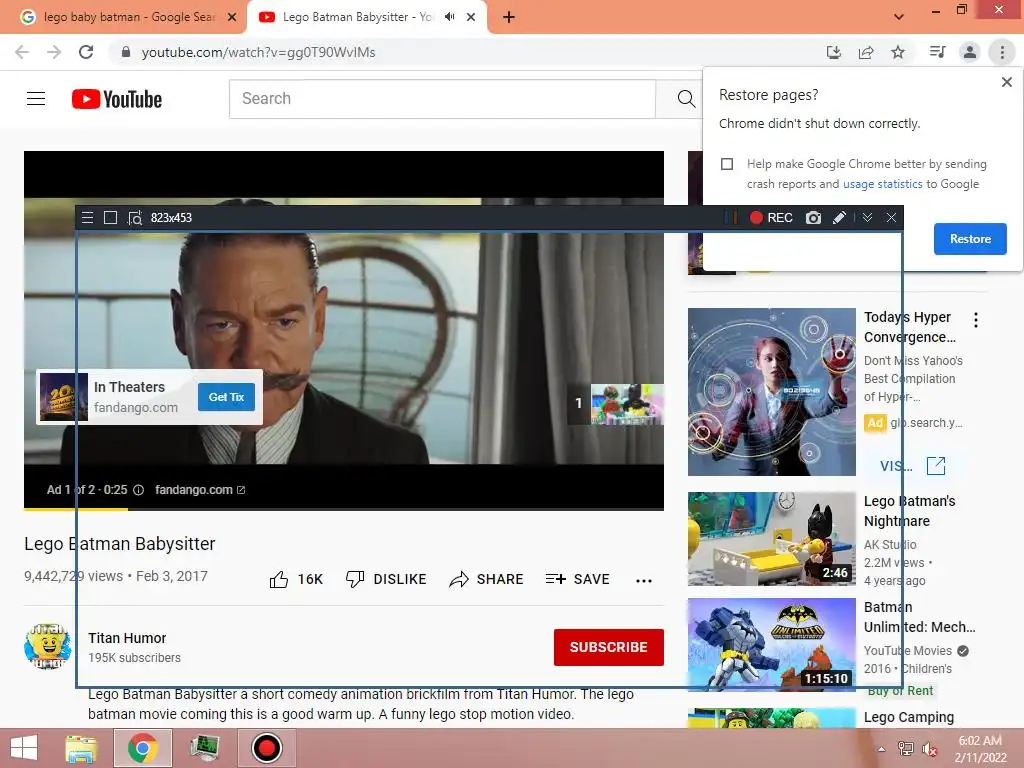Dislike the video
Viewport: 1024px width, 768px height.
pyautogui.click(x=386, y=579)
